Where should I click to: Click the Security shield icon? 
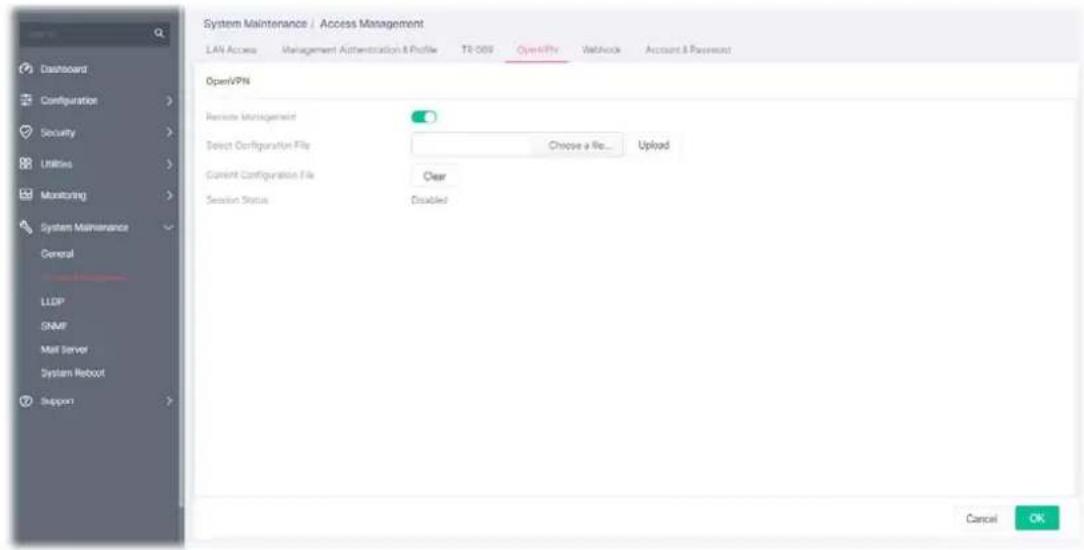[x=28, y=132]
